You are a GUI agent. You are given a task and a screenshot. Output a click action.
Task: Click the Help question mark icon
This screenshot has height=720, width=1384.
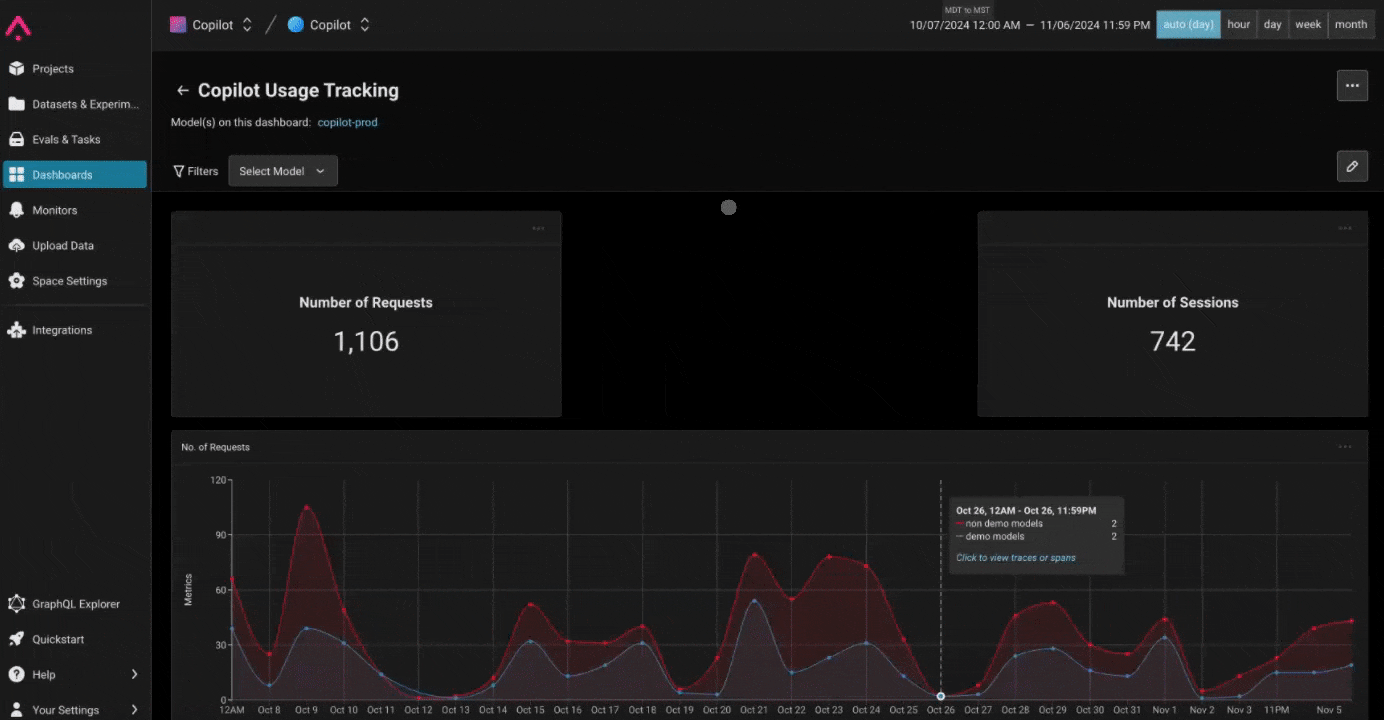pyautogui.click(x=16, y=674)
